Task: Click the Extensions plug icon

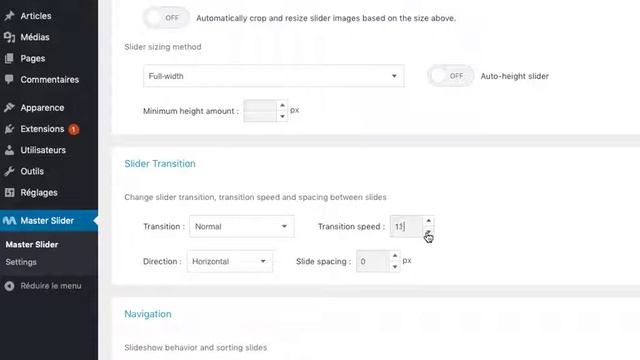Action: [9, 129]
